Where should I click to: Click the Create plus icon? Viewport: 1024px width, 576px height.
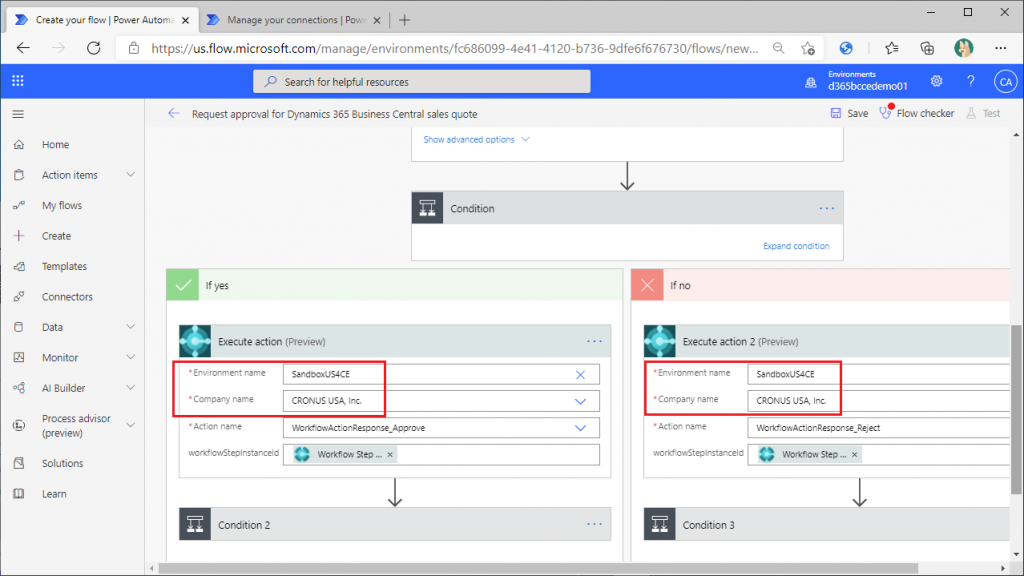click(19, 236)
